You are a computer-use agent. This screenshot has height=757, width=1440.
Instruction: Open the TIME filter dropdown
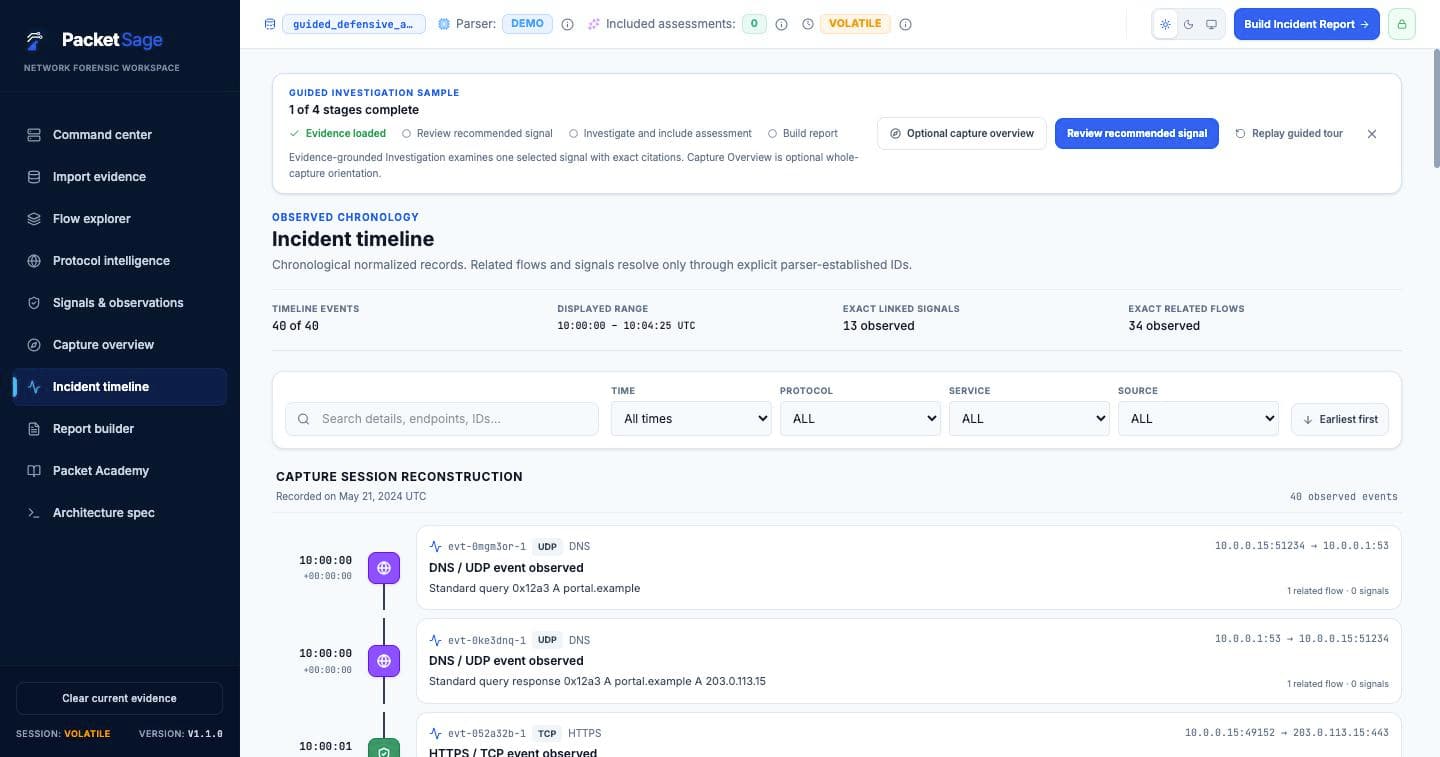click(691, 419)
